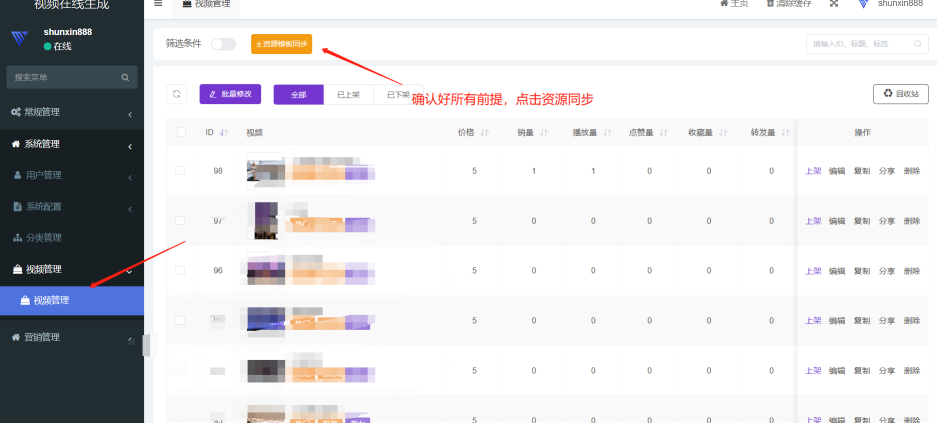Expand the 用户管理 submenu
This screenshot has height=423, width=937.
pyautogui.click(x=72, y=176)
